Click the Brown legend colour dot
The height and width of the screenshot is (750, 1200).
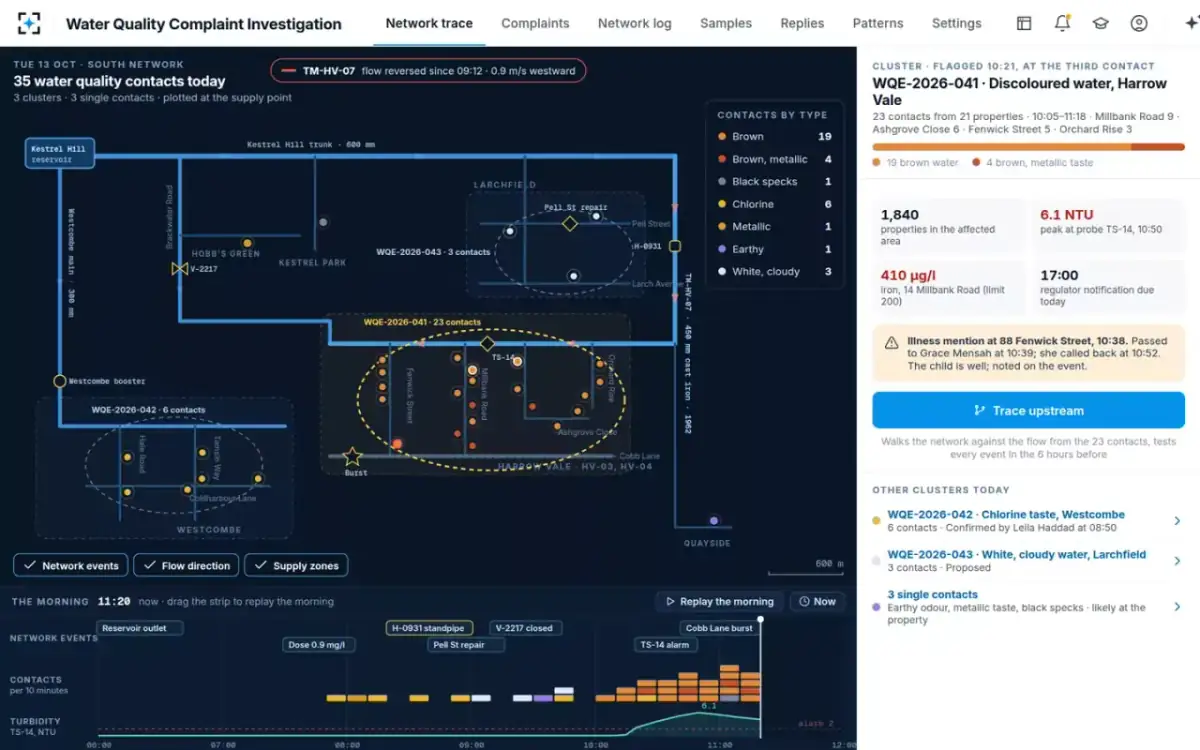722,137
